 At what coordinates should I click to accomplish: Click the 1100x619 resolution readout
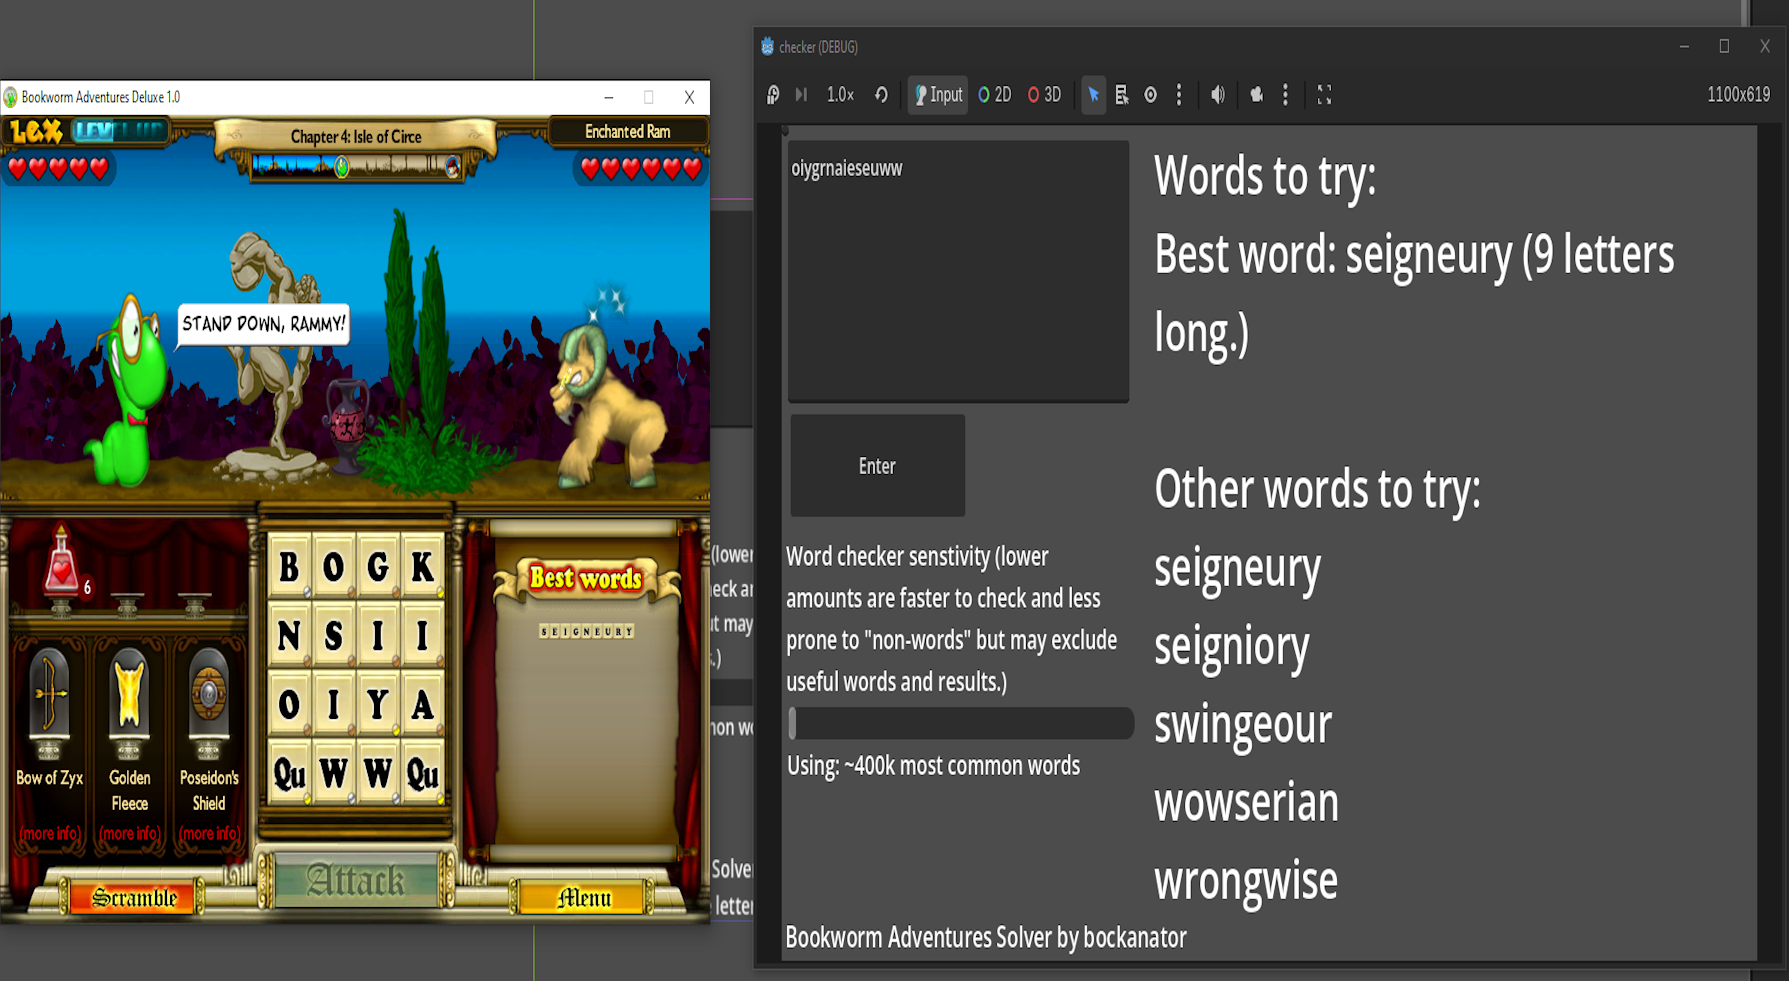point(1738,95)
